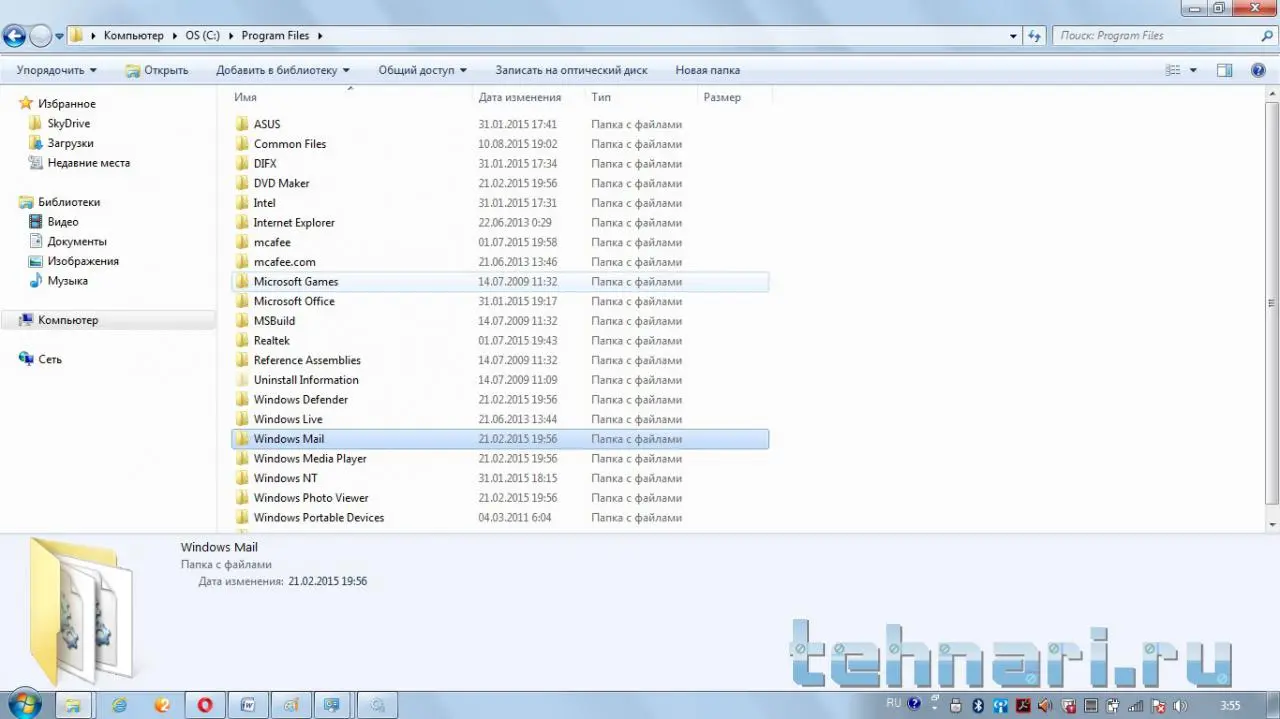Select the mcafee.com folder
Image resolution: width=1280 pixels, height=719 pixels.
(x=284, y=262)
